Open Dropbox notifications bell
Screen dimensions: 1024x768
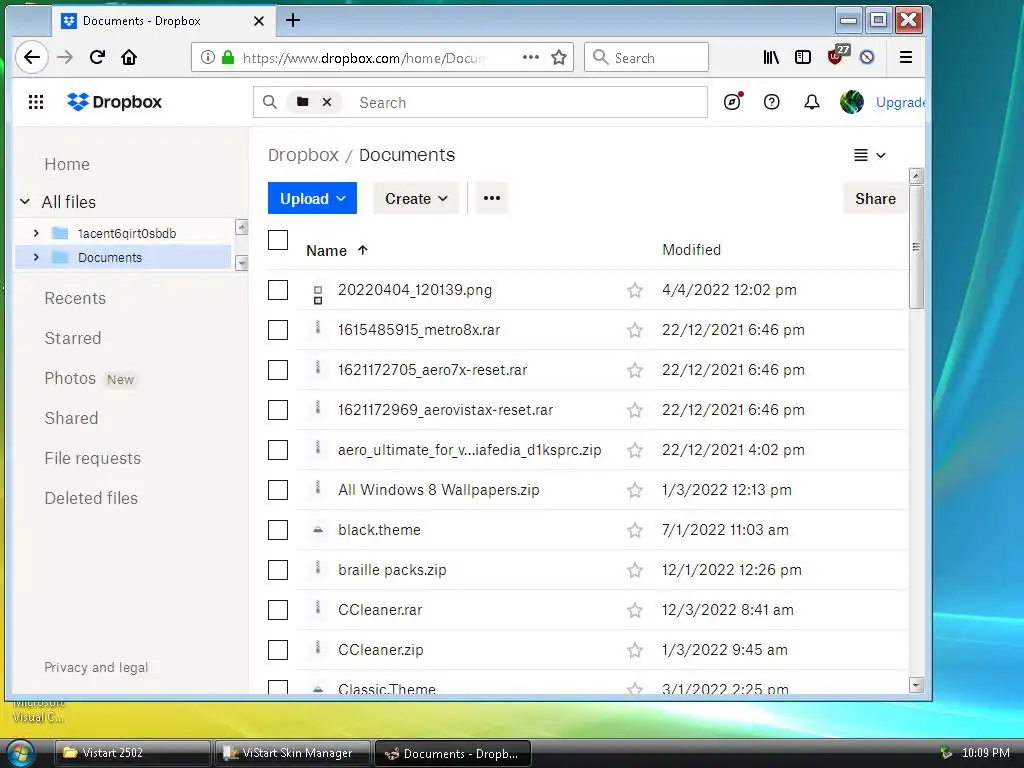click(812, 102)
